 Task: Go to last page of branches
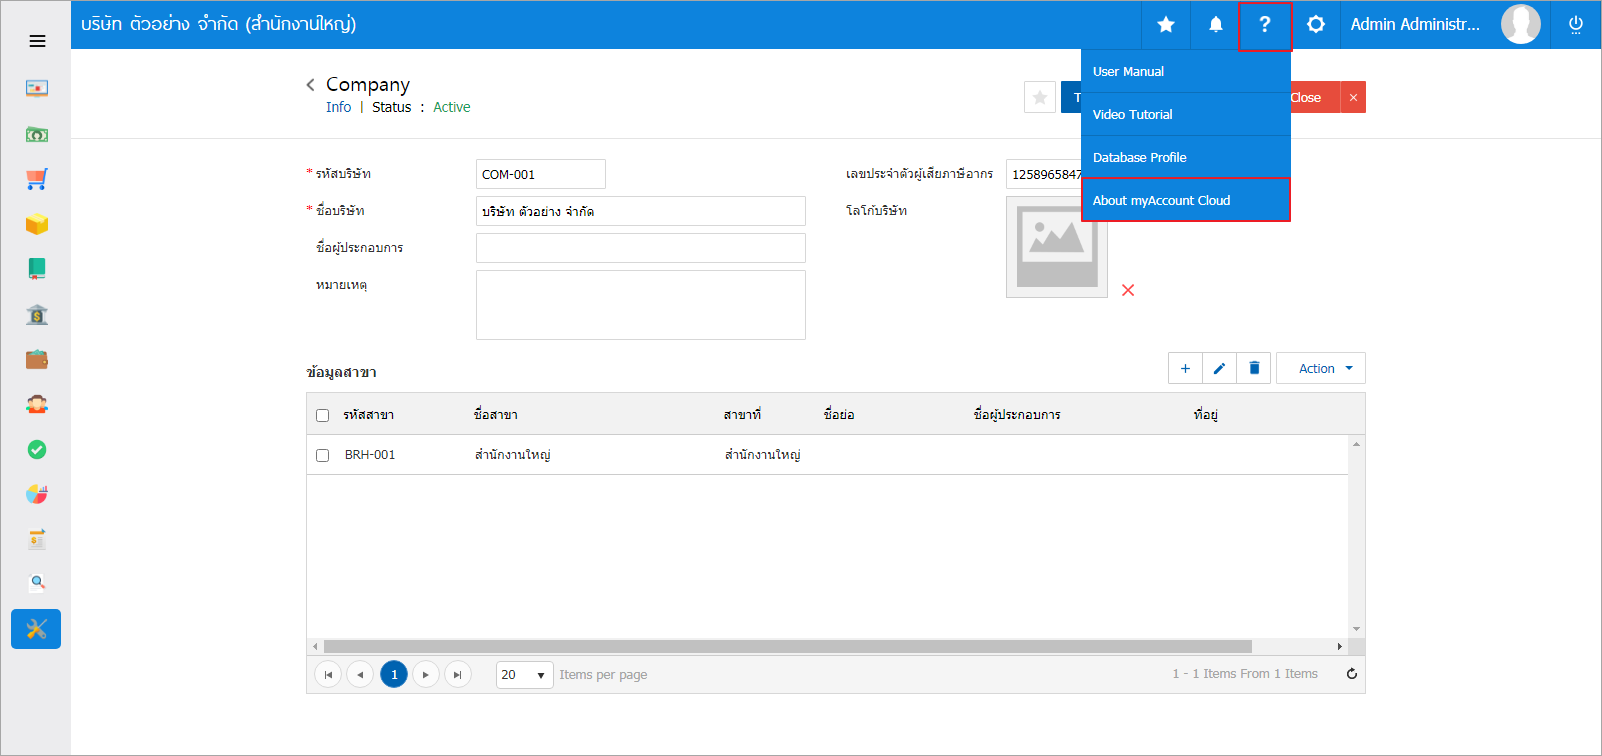(x=458, y=675)
